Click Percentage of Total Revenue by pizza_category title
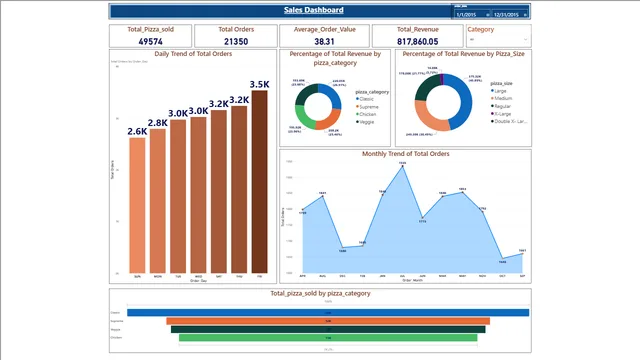The width and height of the screenshot is (640, 360). [x=335, y=58]
